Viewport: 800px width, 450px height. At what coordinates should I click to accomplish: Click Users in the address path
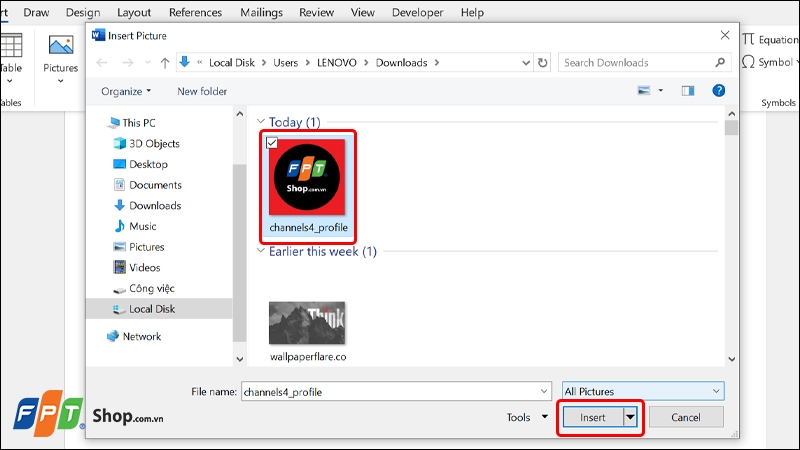(x=285, y=63)
